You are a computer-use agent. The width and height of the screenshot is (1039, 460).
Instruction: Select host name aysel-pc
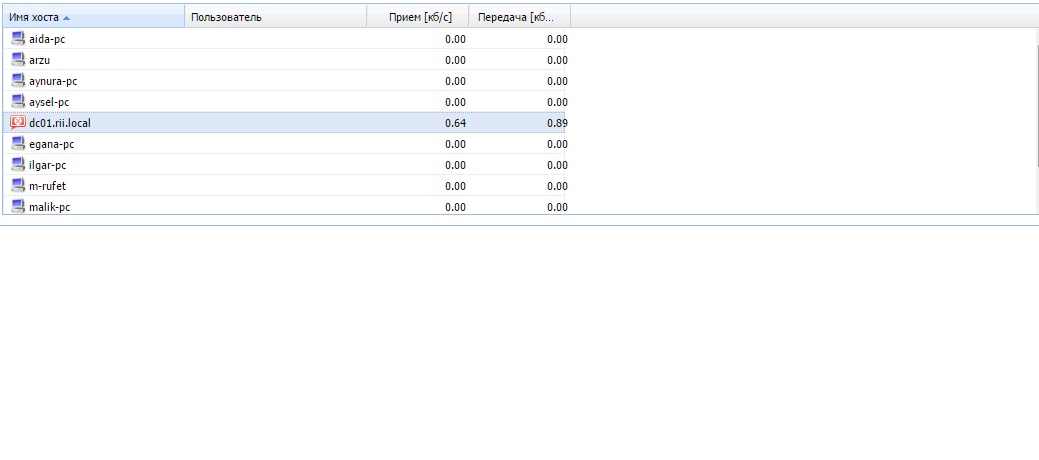(49, 102)
